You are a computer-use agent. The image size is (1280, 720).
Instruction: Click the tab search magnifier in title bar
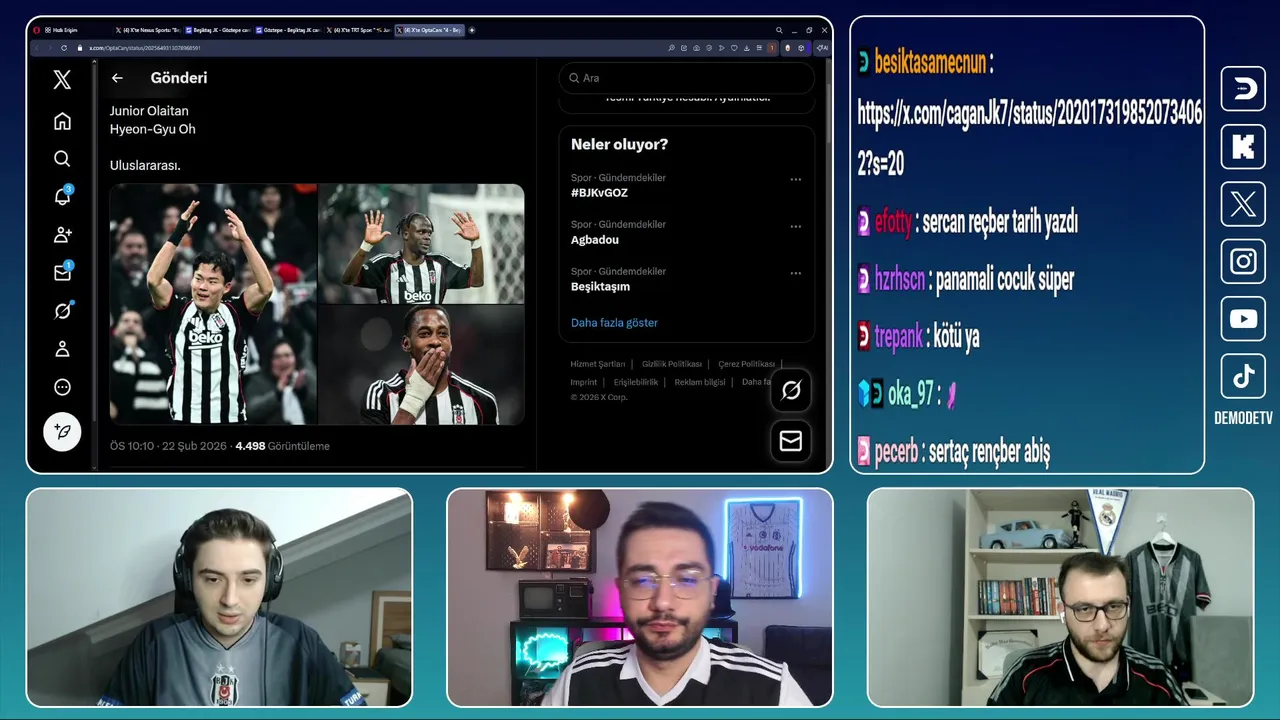[x=779, y=30]
